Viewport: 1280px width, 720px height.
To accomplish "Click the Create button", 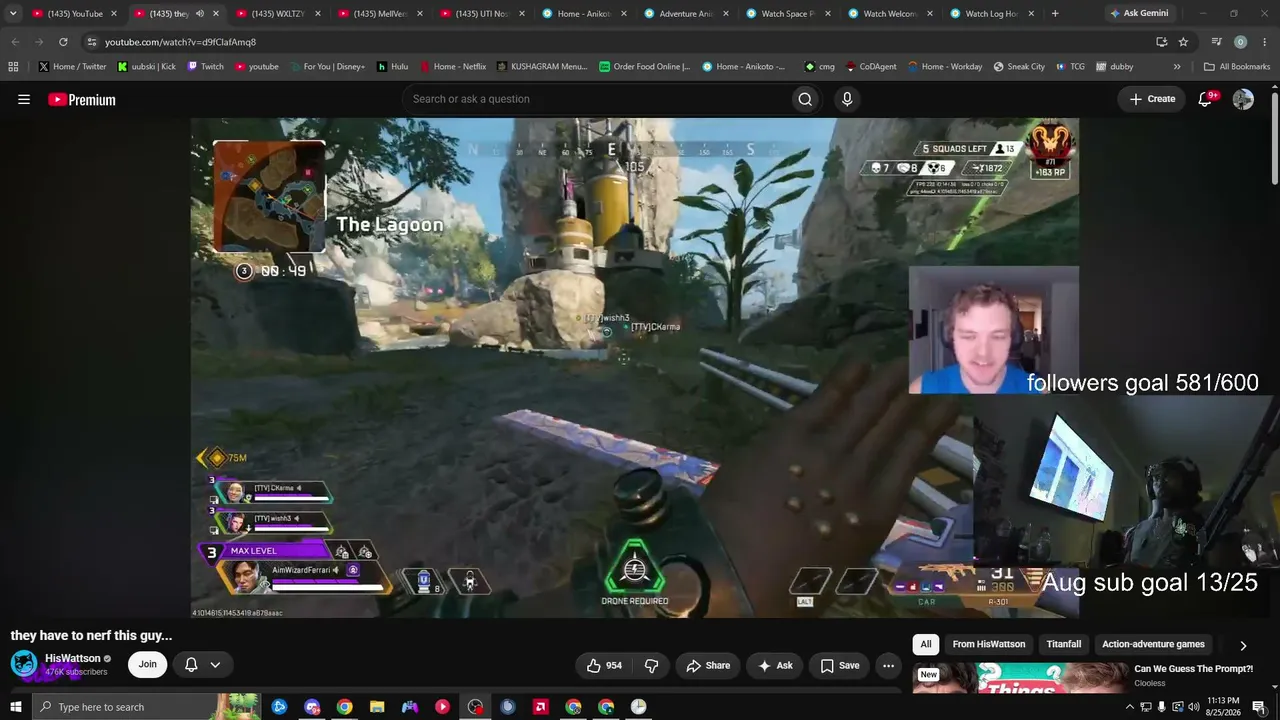I will click(1152, 99).
